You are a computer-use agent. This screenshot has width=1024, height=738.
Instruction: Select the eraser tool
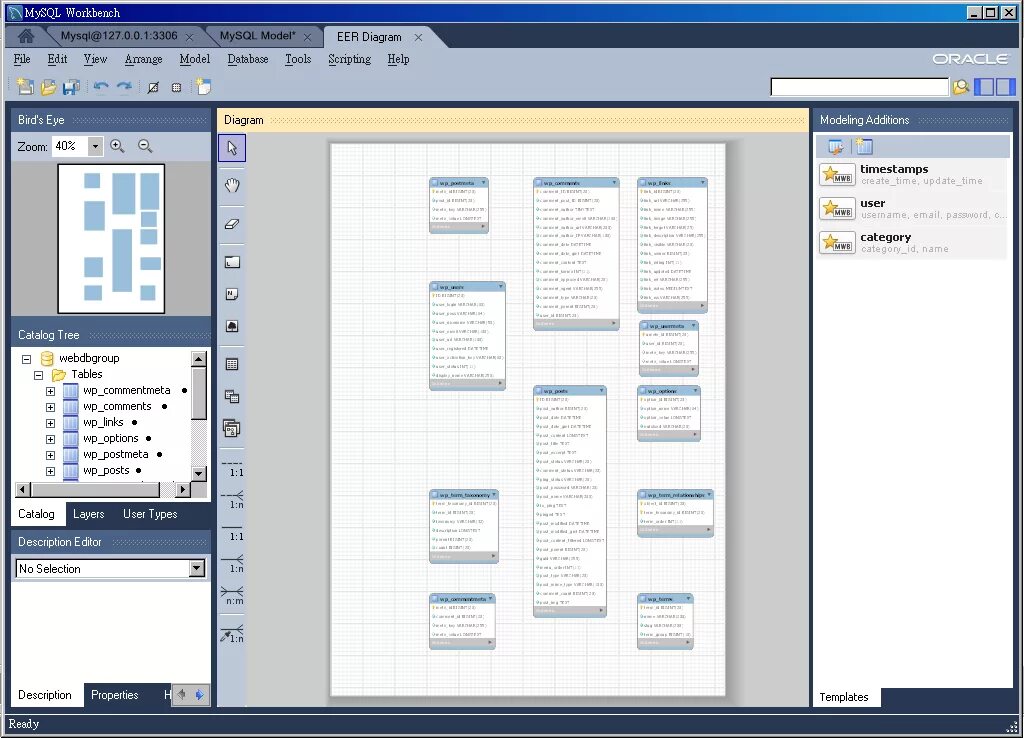coord(232,223)
